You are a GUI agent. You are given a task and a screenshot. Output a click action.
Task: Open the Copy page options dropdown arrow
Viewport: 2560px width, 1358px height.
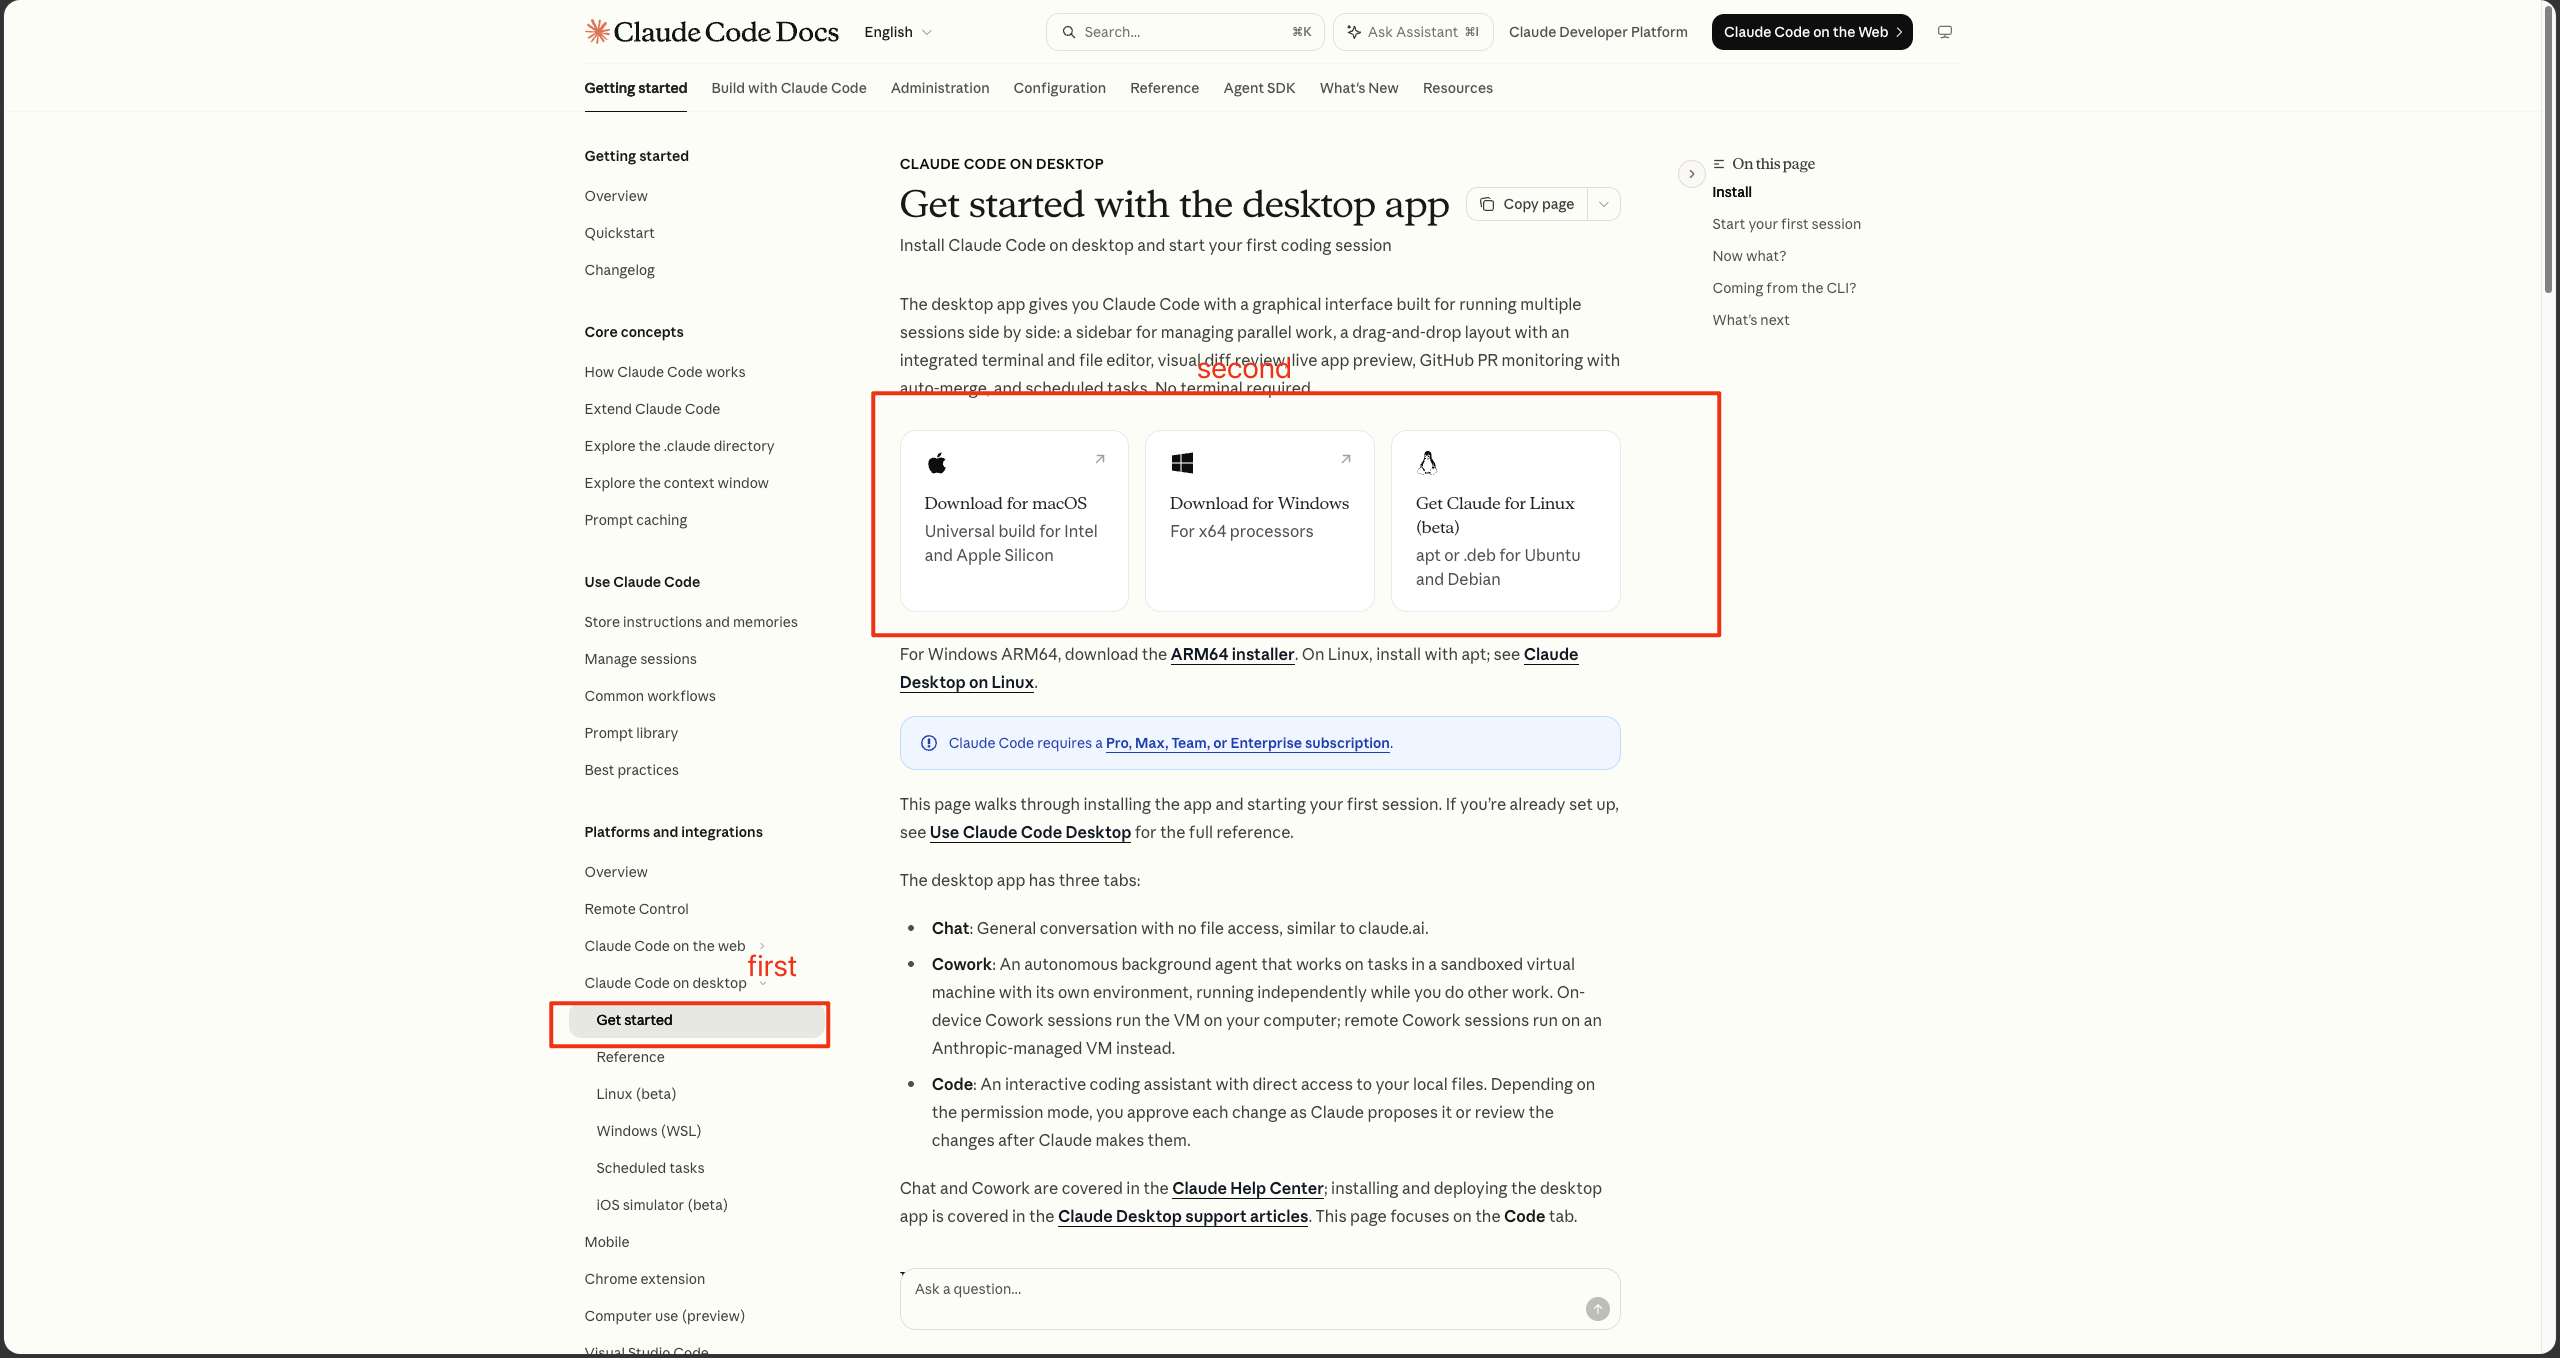tap(1604, 204)
